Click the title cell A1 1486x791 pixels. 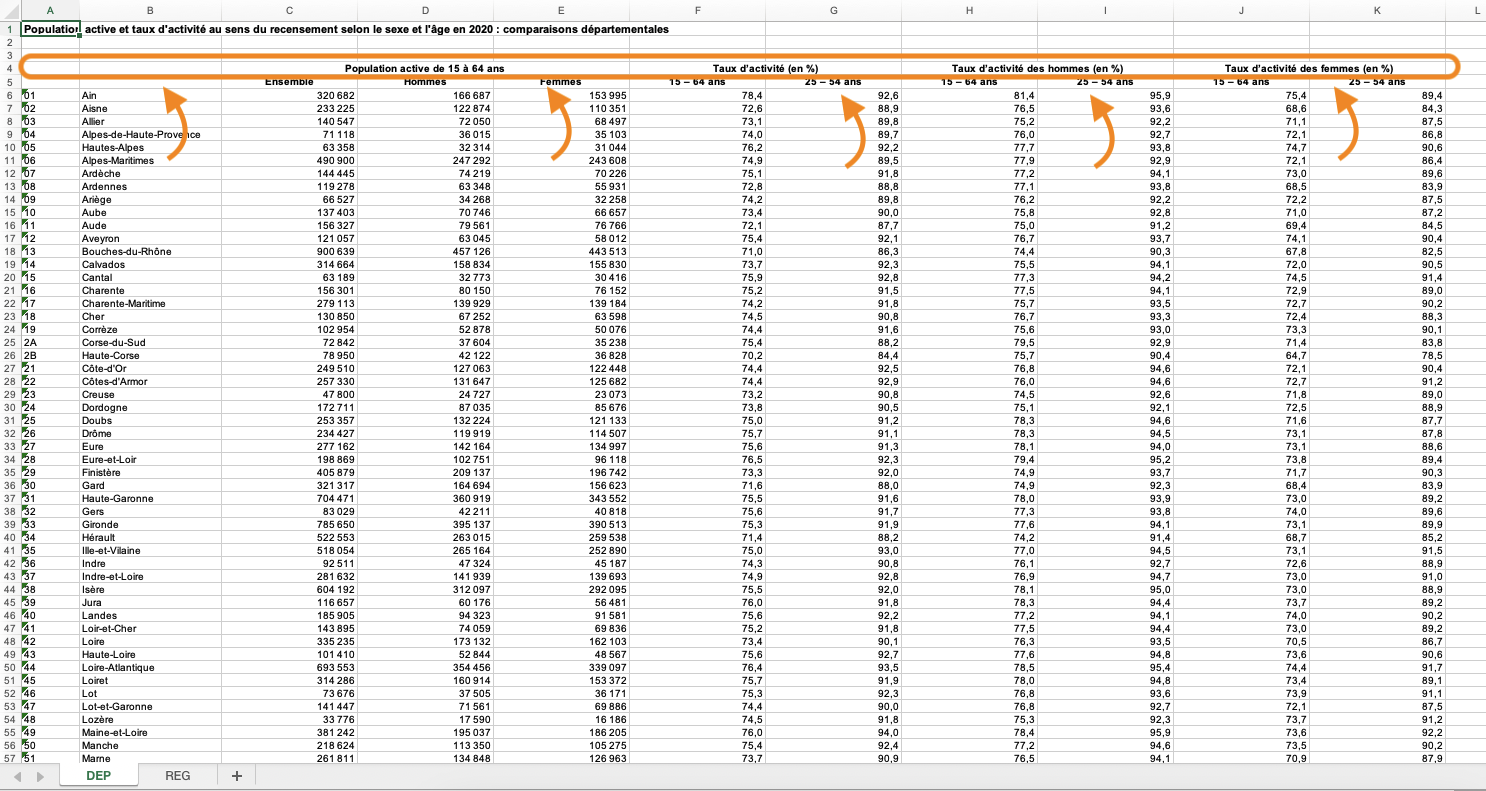[49, 29]
